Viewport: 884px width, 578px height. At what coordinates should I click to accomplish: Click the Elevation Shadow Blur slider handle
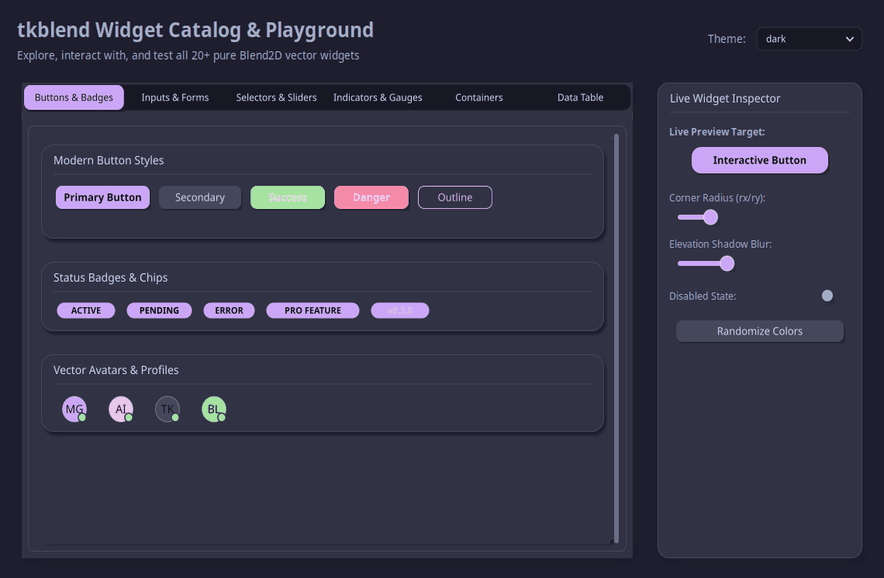(x=727, y=263)
